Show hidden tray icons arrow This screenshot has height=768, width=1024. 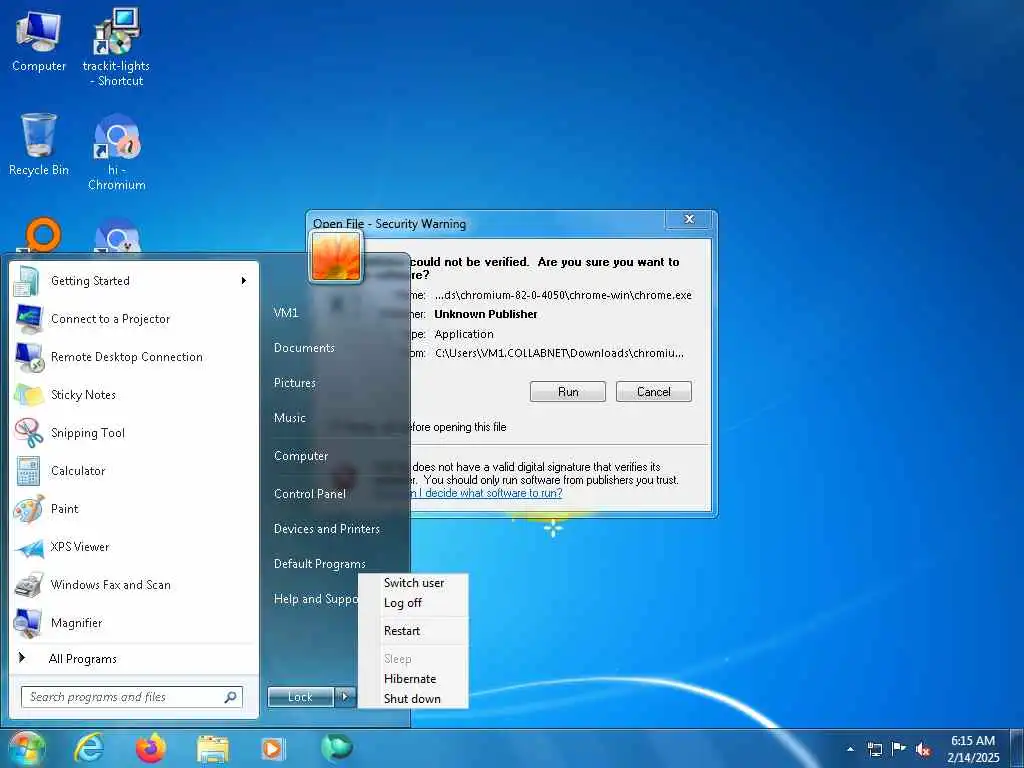[850, 749]
